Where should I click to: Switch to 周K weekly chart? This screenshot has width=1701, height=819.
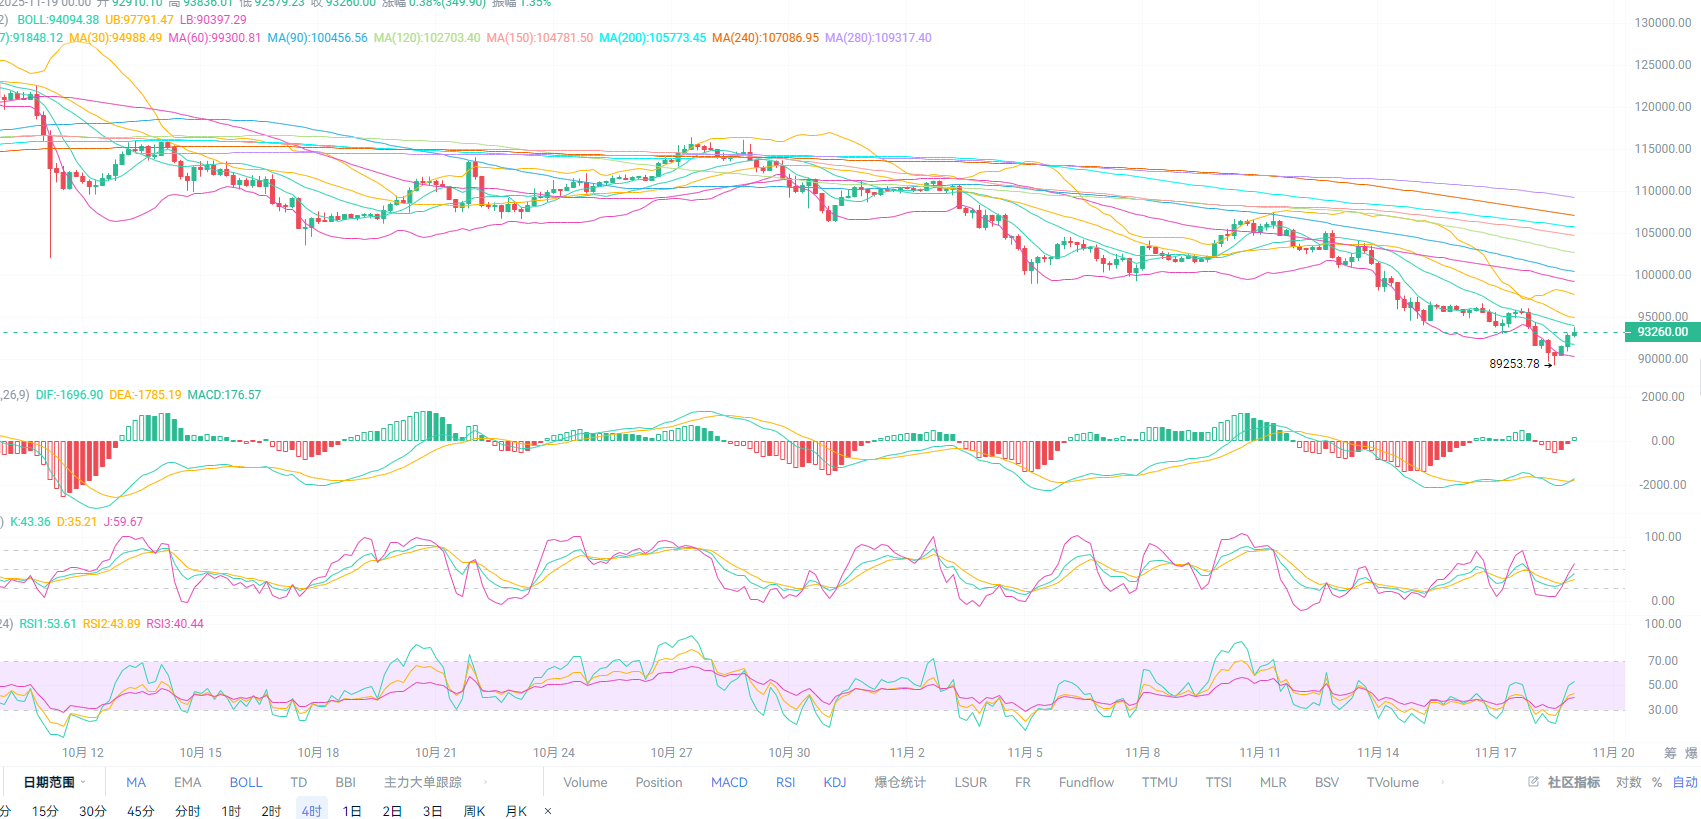pyautogui.click(x=474, y=811)
